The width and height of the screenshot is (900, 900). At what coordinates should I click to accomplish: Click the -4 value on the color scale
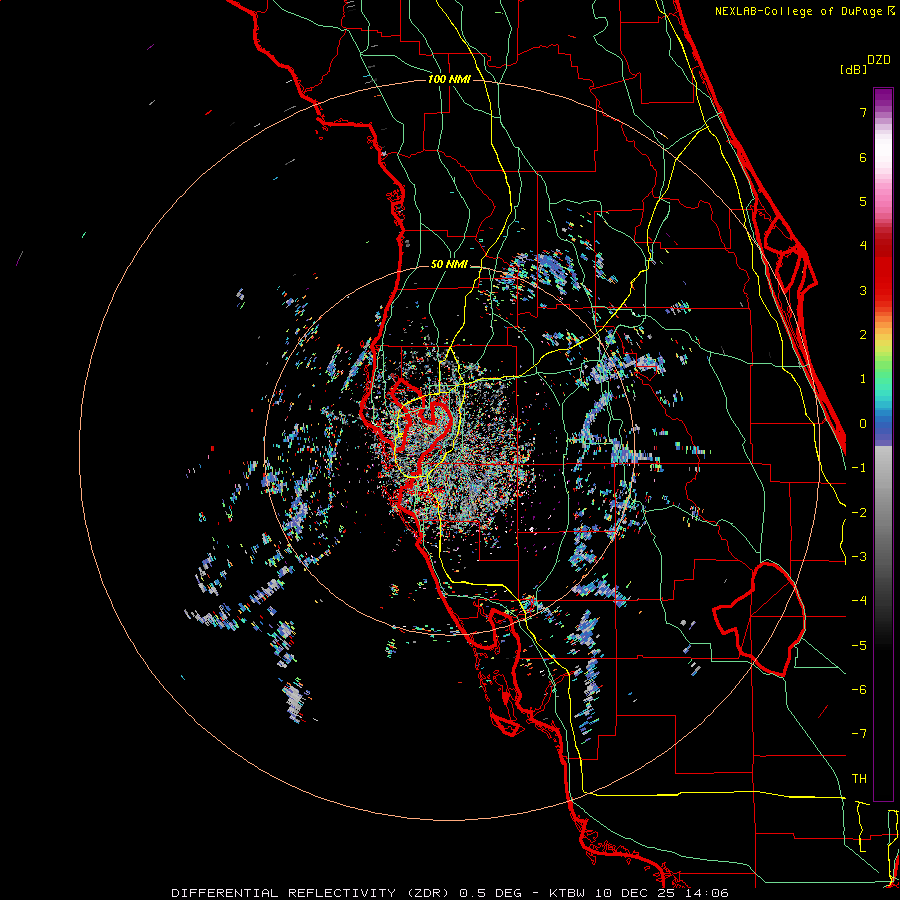(x=860, y=601)
